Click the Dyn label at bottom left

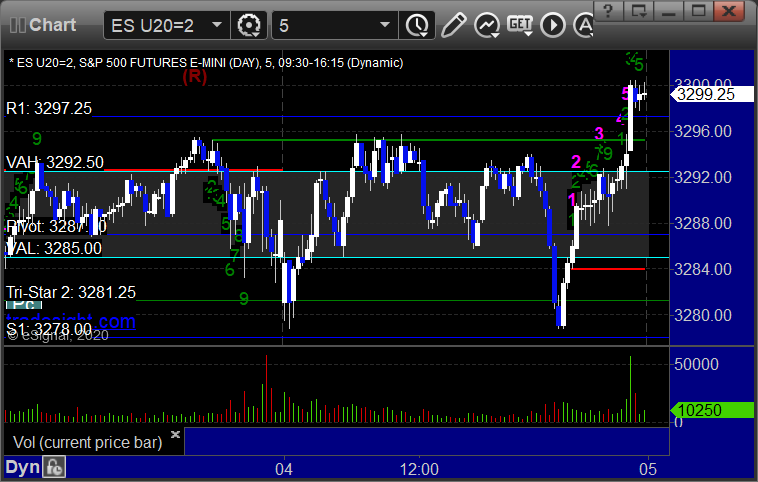tap(22, 467)
